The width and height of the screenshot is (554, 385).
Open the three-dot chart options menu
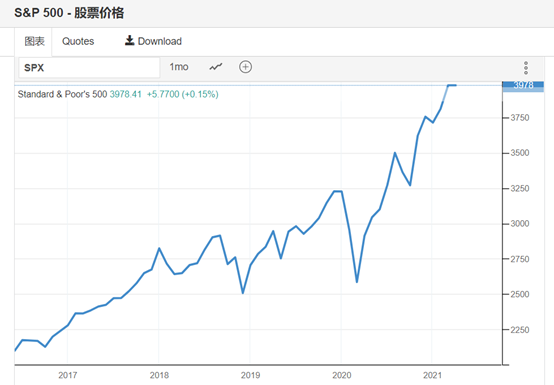tap(526, 67)
